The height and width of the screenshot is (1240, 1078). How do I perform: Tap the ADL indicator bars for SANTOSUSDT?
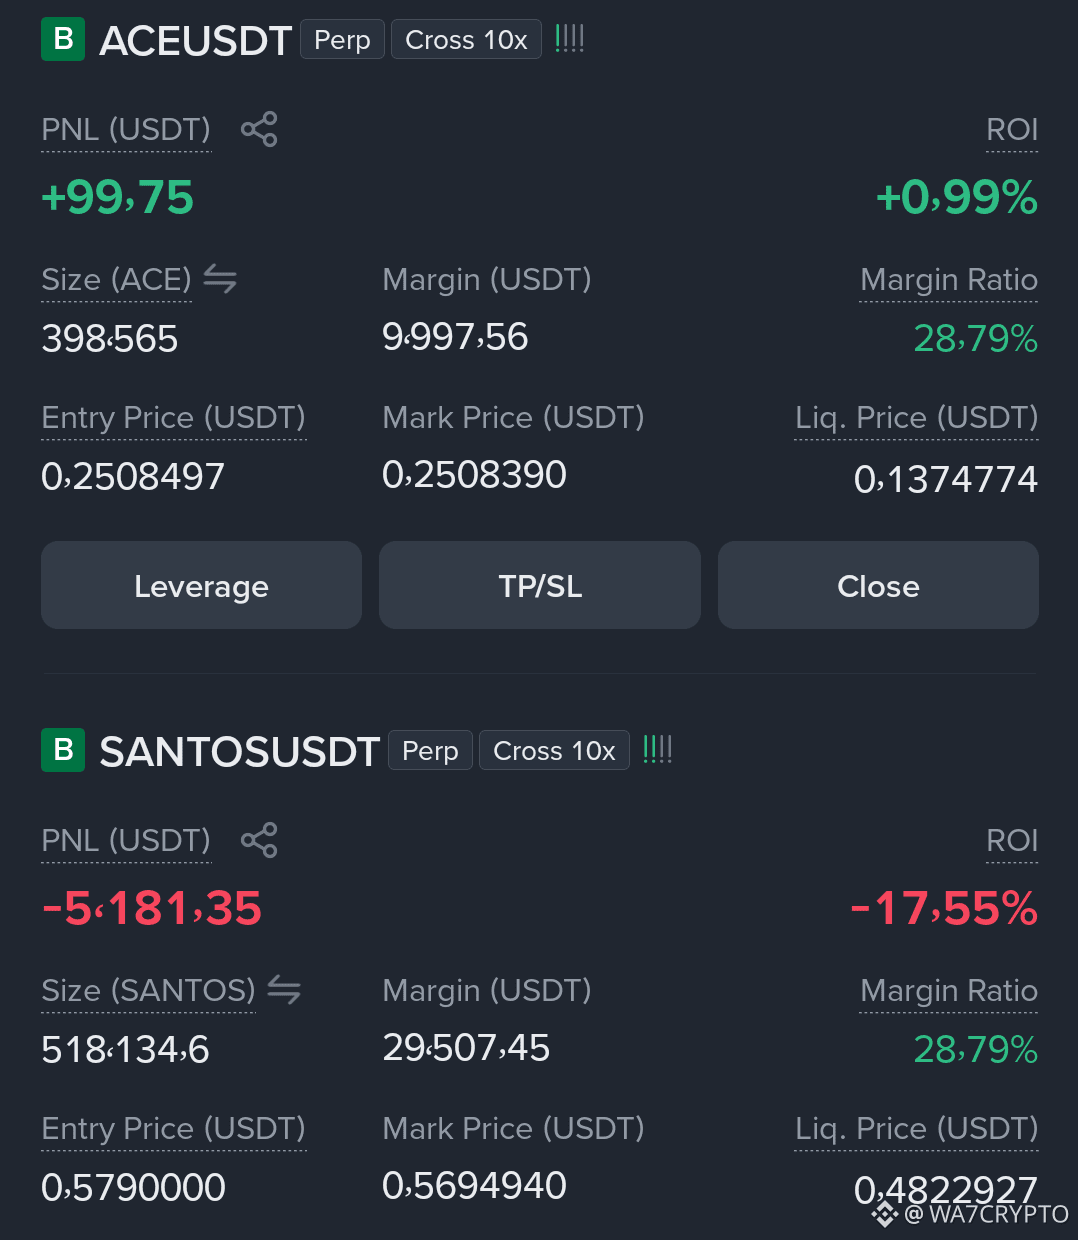(x=657, y=750)
